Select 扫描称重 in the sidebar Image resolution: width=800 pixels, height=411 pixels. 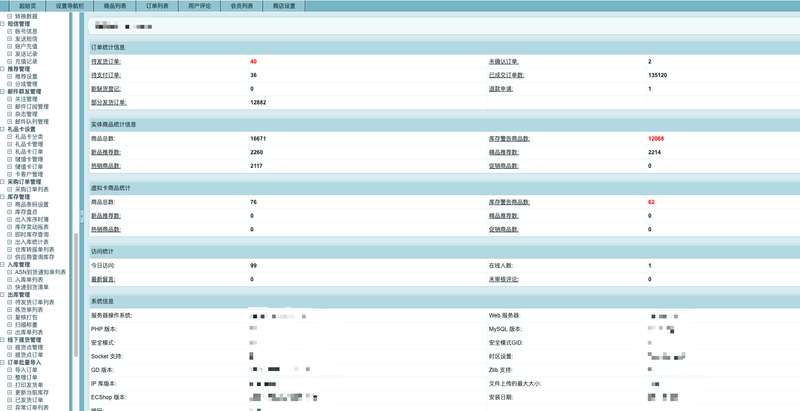[x=27, y=325]
